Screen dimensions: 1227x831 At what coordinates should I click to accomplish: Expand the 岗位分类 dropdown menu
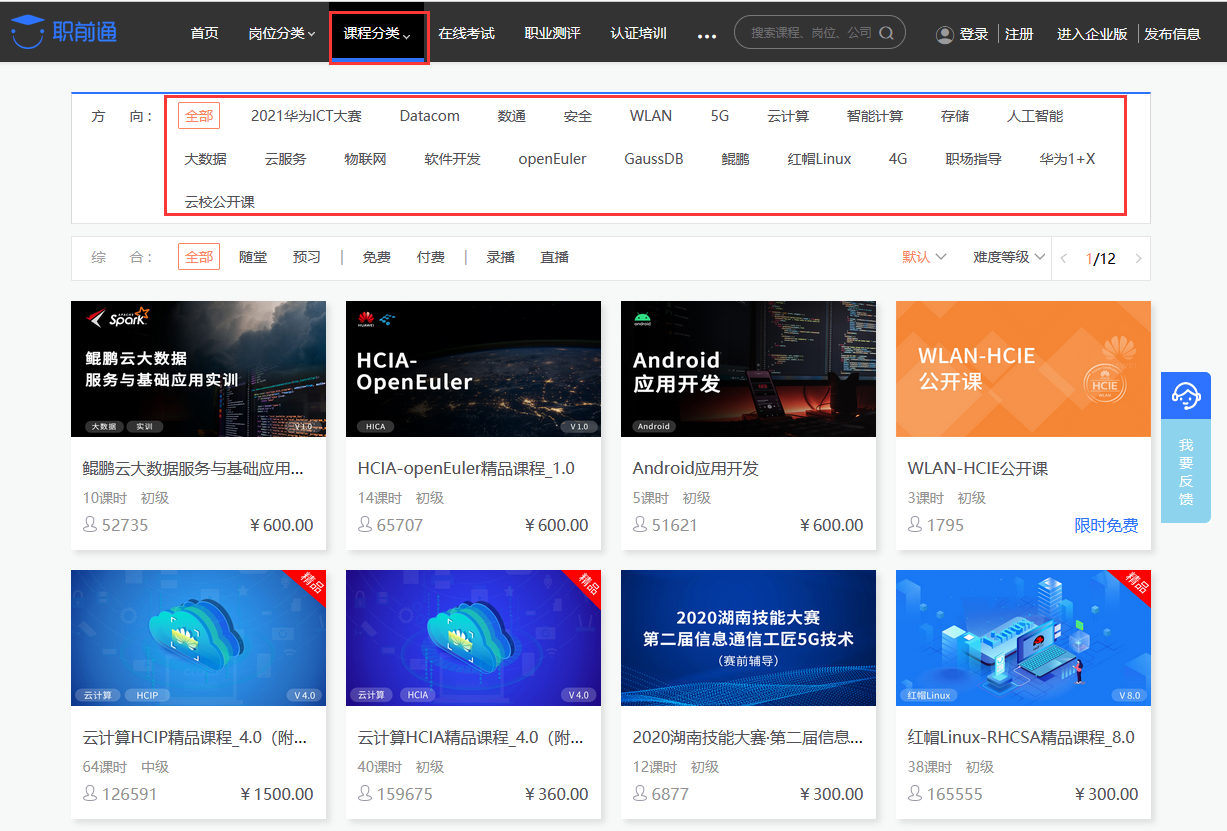click(x=282, y=34)
